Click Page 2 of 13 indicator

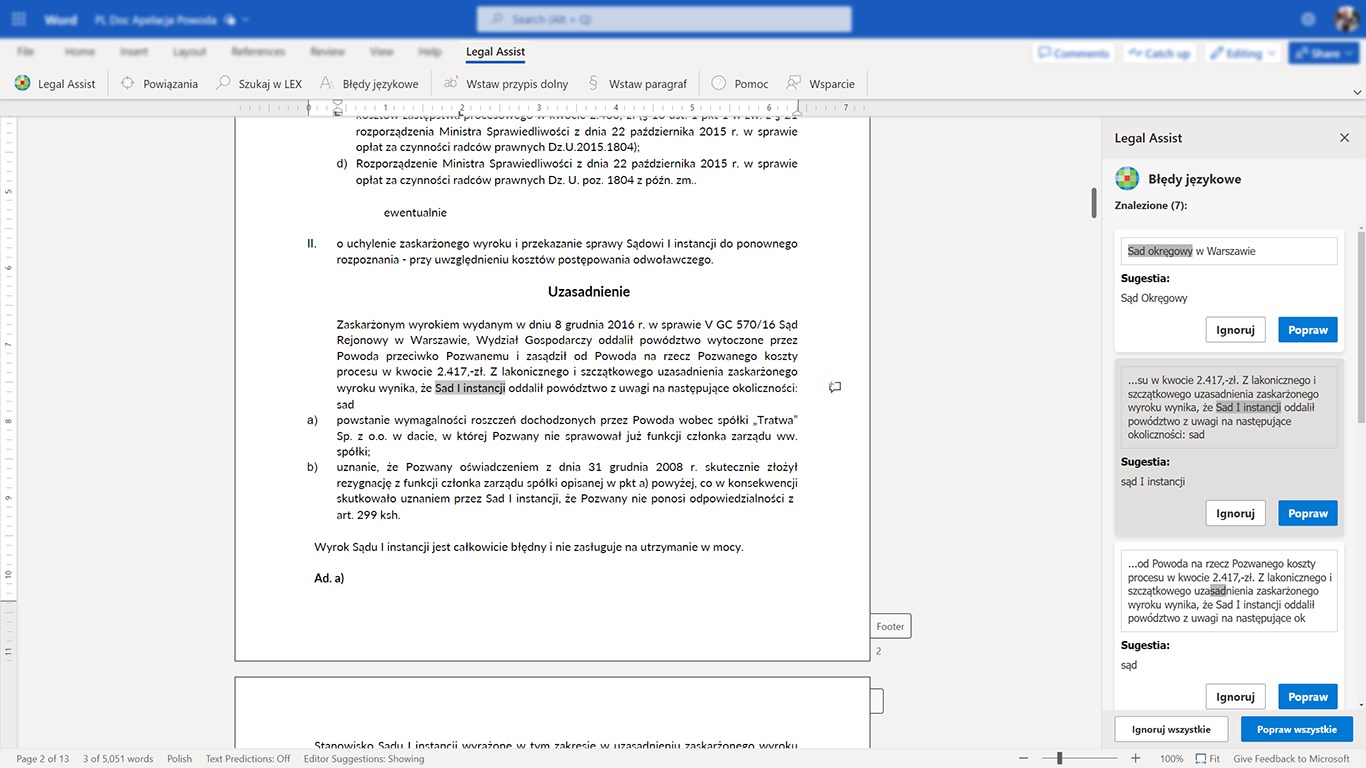[x=43, y=759]
